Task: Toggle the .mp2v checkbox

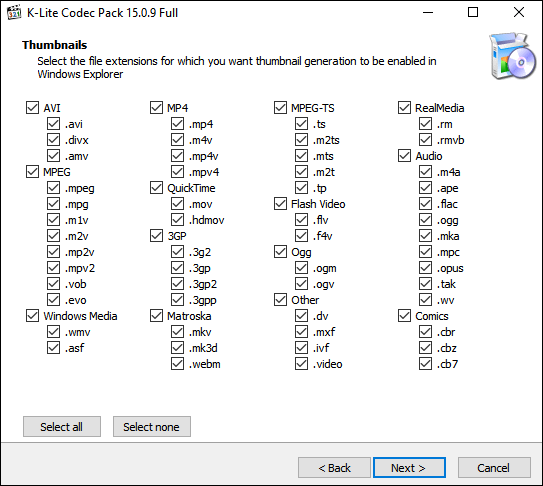Action: pos(53,251)
